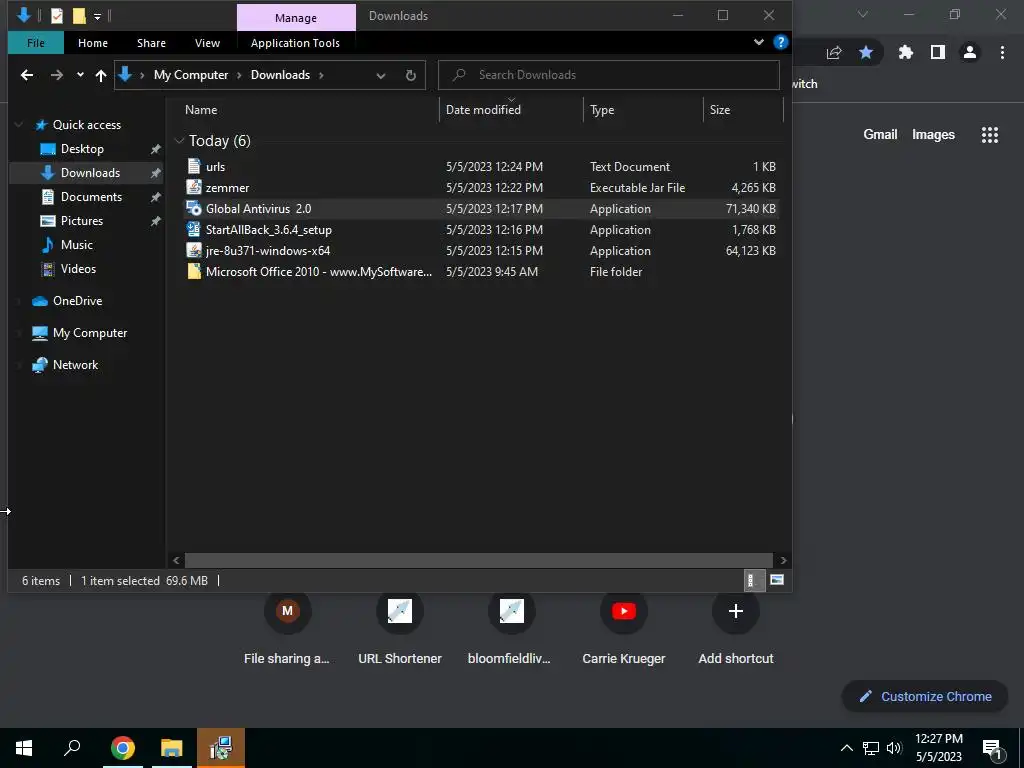The width and height of the screenshot is (1024, 768).
Task: Select Documents in the navigation pane
Action: click(91, 197)
